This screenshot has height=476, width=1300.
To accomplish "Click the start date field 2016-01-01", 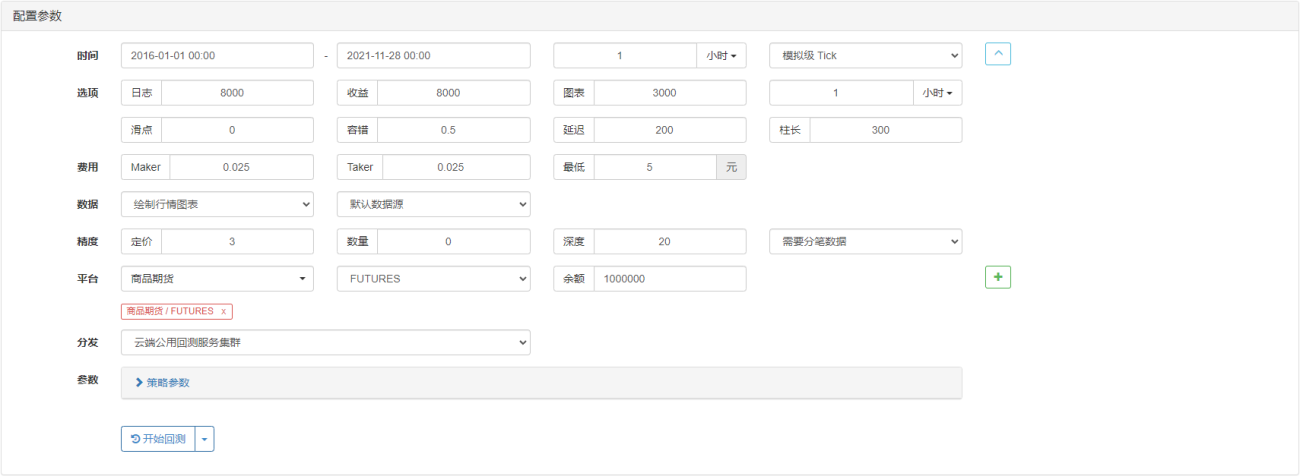I will tap(217, 55).
